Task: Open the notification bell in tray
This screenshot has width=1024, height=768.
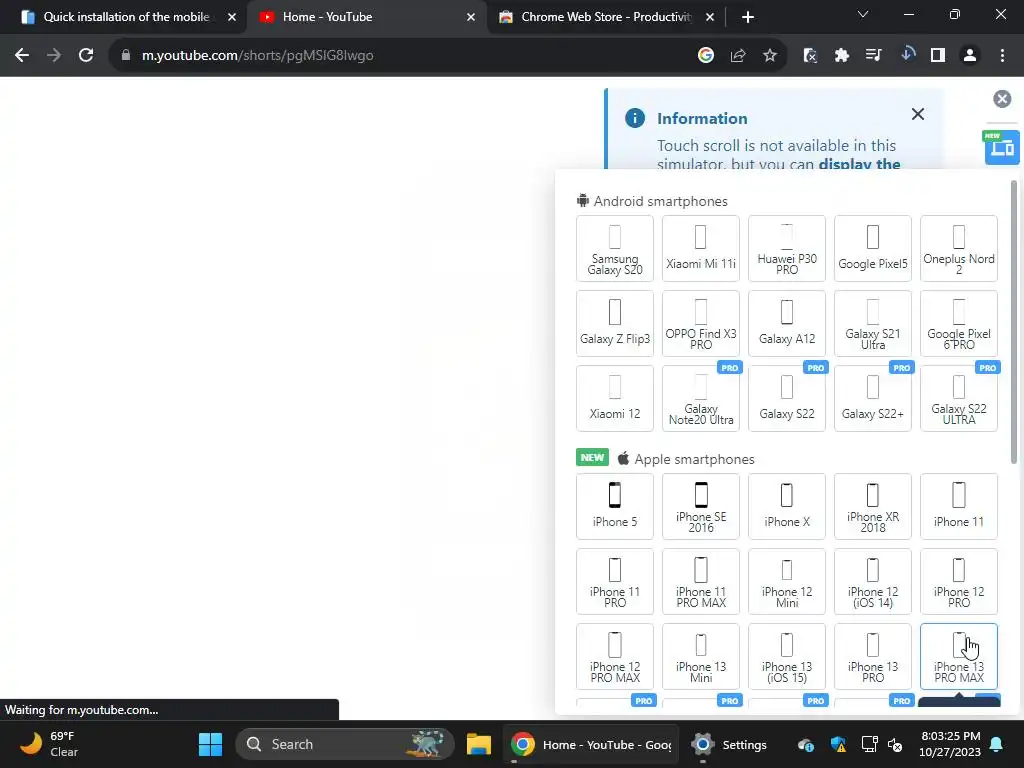Action: point(997,744)
